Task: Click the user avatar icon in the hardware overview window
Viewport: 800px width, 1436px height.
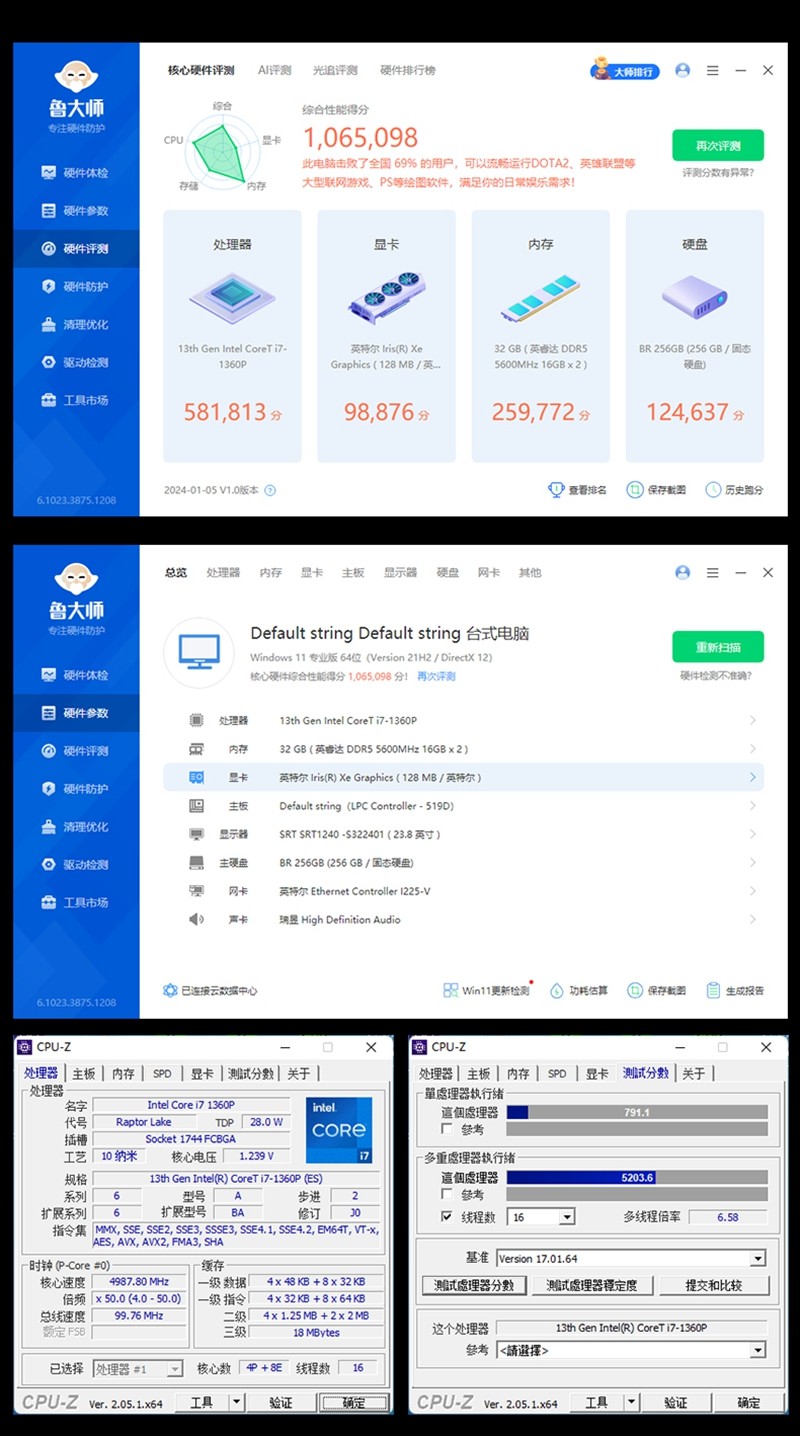Action: (683, 573)
